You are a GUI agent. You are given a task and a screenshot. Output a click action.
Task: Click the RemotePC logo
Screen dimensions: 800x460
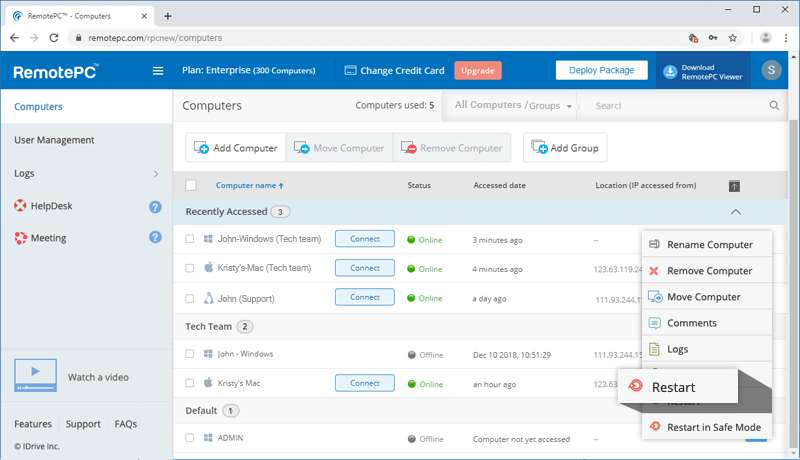(56, 71)
